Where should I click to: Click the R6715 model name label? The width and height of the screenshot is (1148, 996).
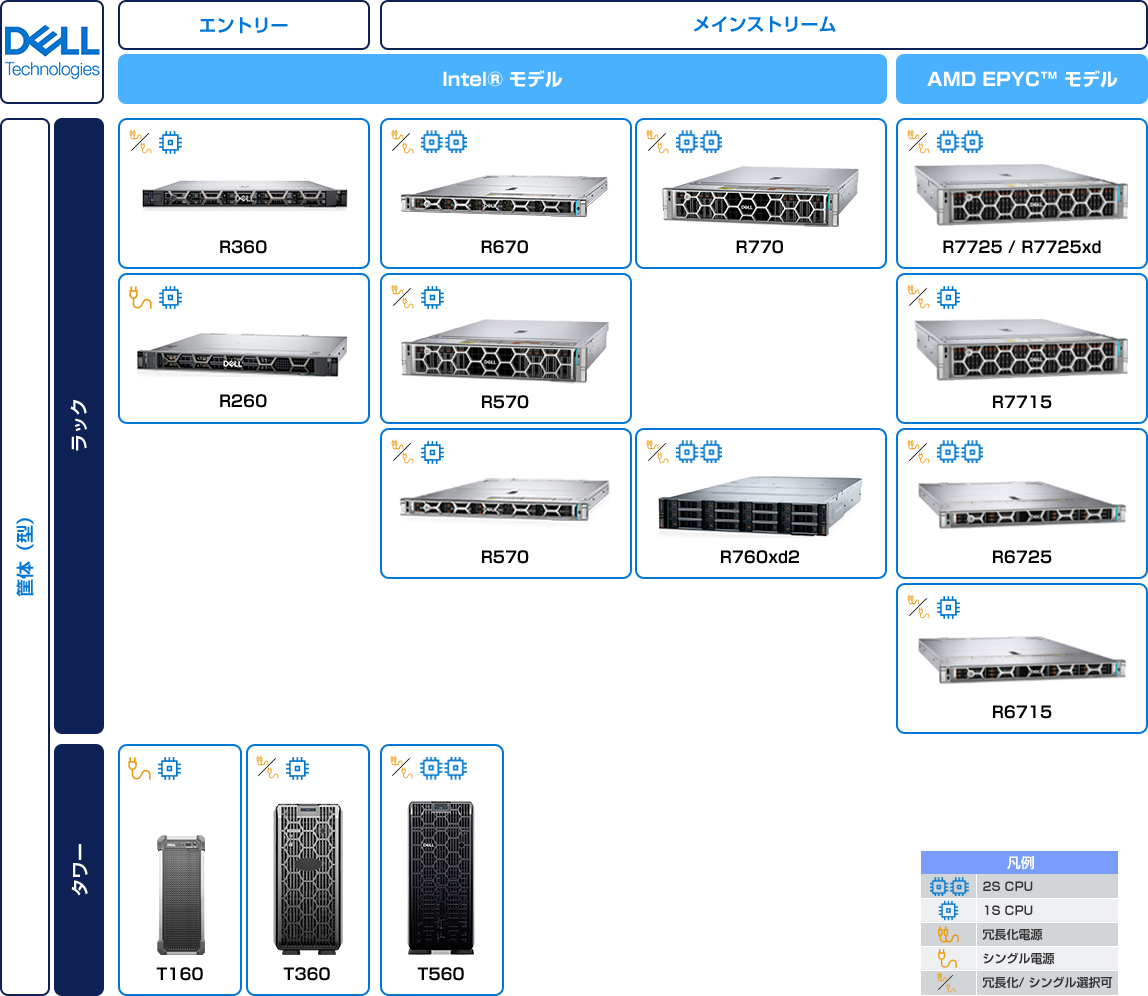[1021, 712]
